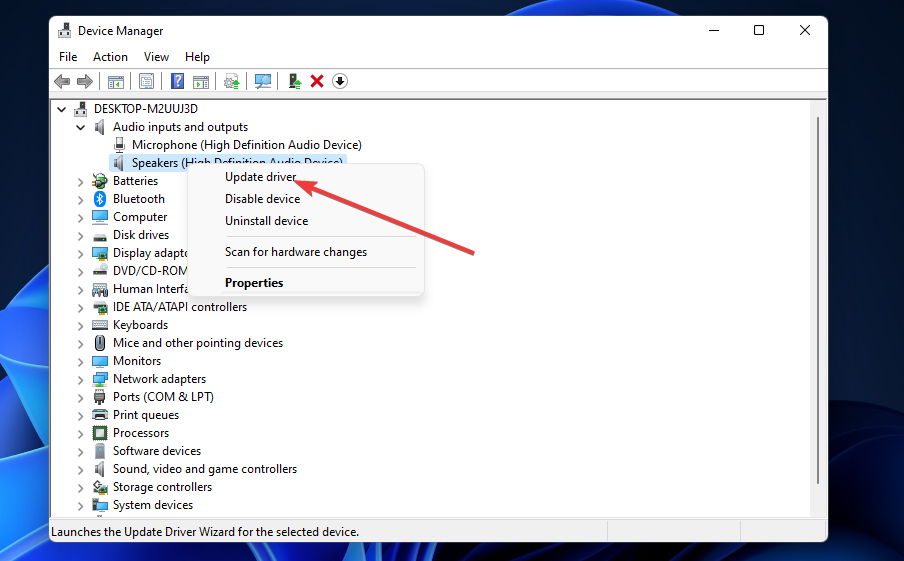
Task: Select the blue Bluetooth category icon
Action: pyautogui.click(x=100, y=199)
